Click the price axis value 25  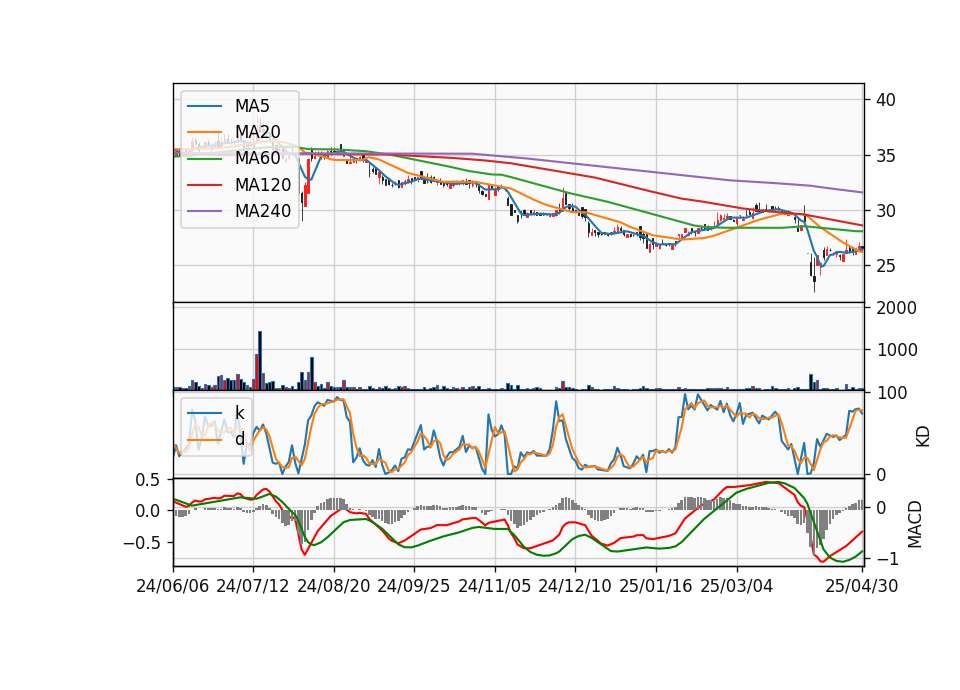coord(885,266)
